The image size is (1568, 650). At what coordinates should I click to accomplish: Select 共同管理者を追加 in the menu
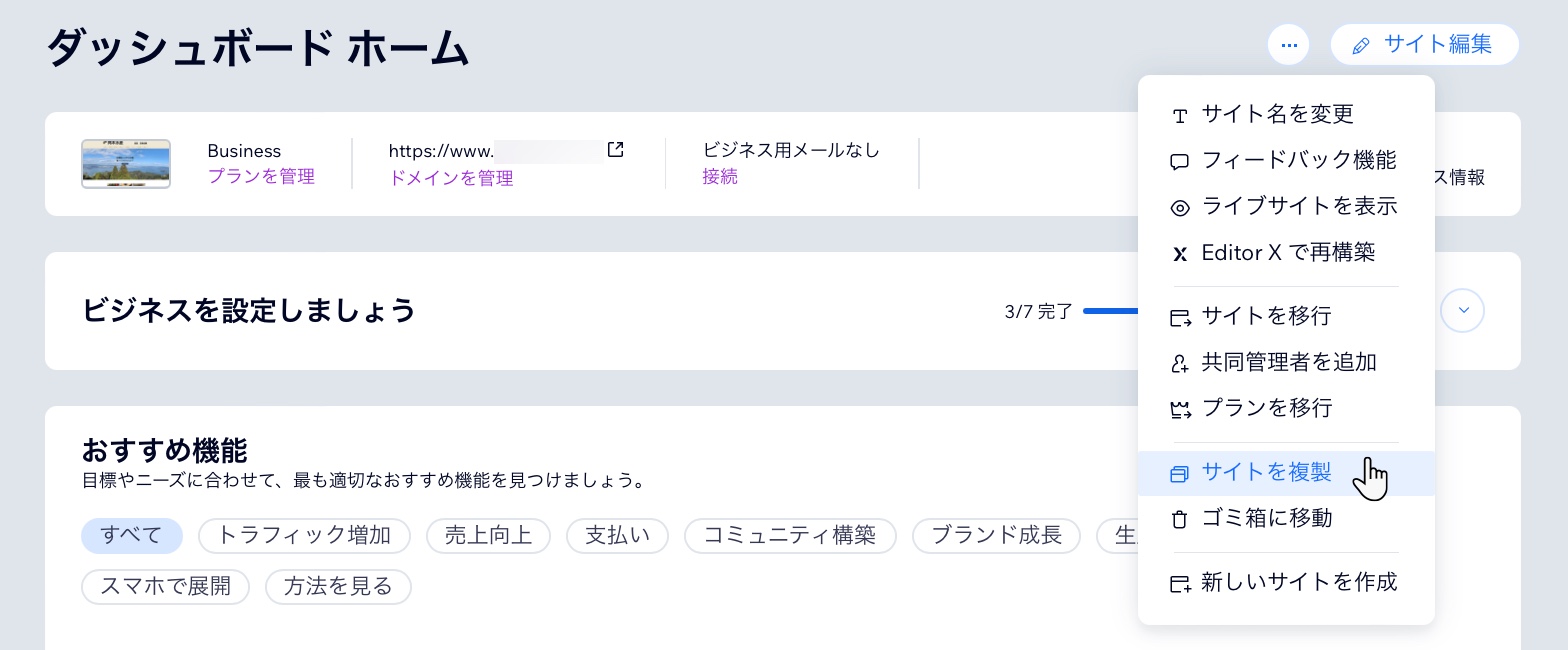tap(1289, 362)
